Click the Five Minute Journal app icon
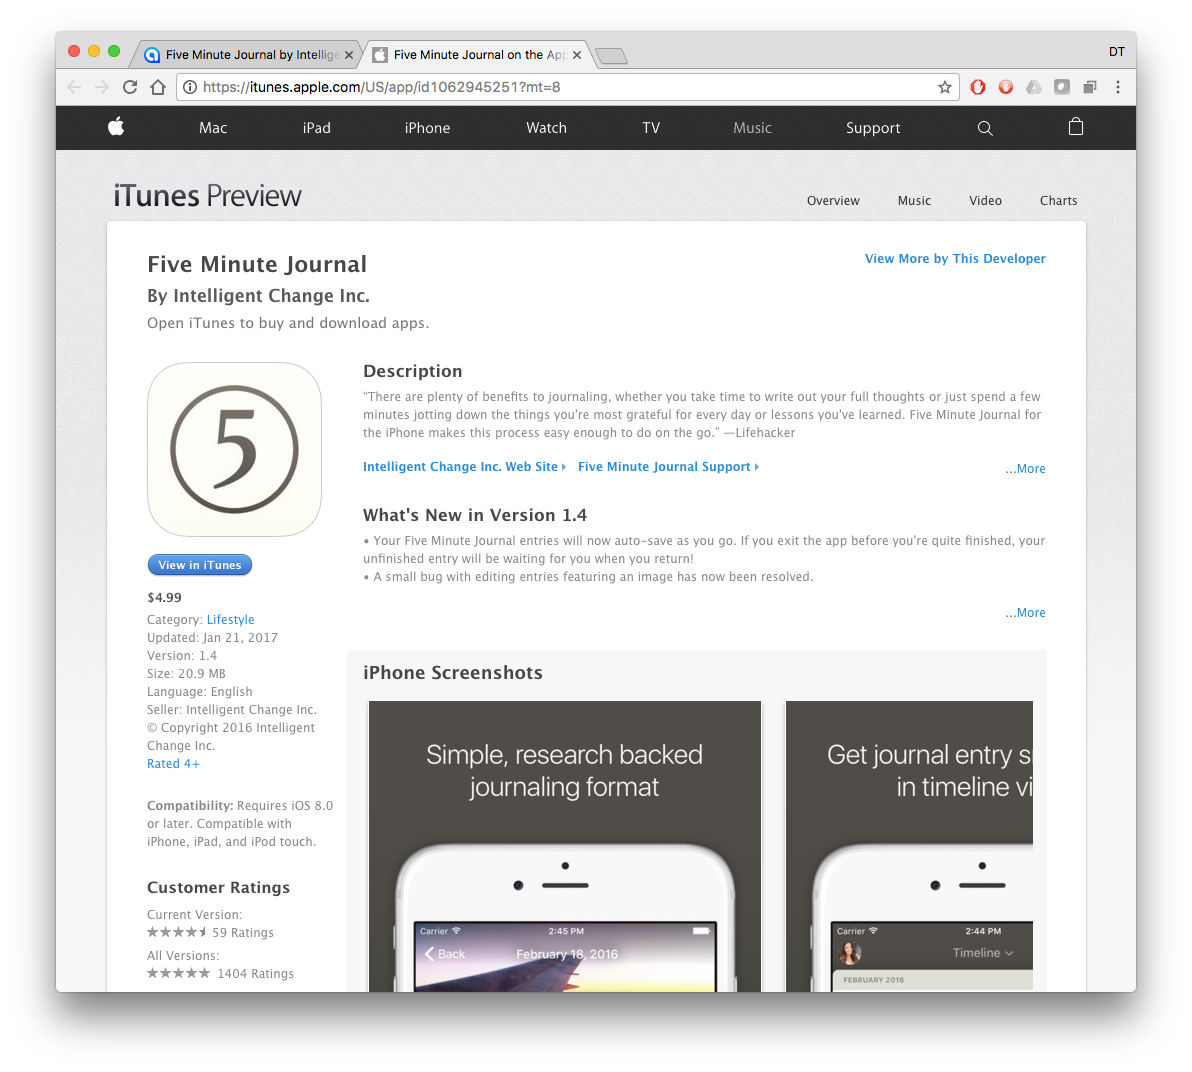1192x1072 pixels. 234,449
